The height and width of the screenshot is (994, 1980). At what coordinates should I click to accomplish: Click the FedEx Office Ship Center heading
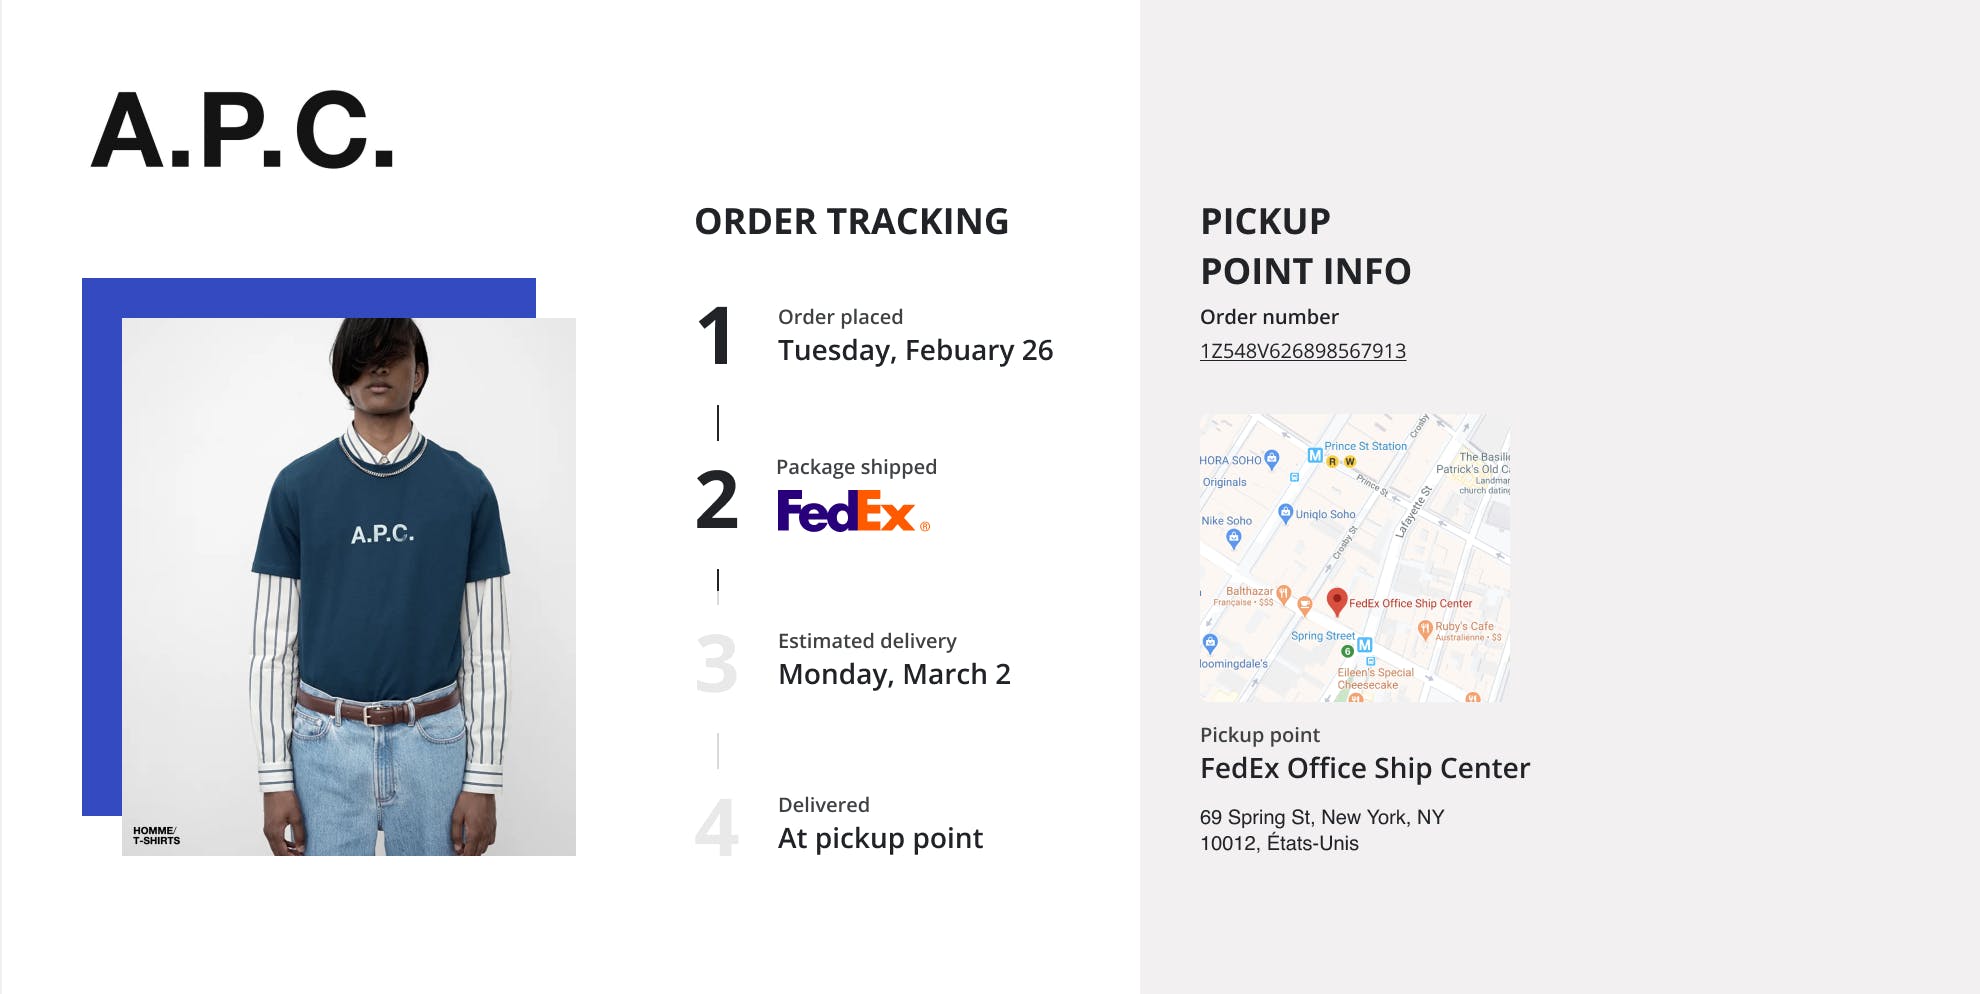1364,768
